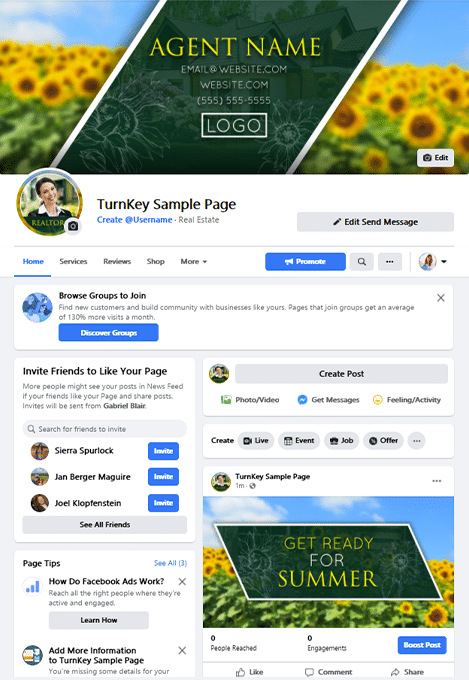Click the search magnifier icon button
This screenshot has height=680, width=469.
click(361, 262)
